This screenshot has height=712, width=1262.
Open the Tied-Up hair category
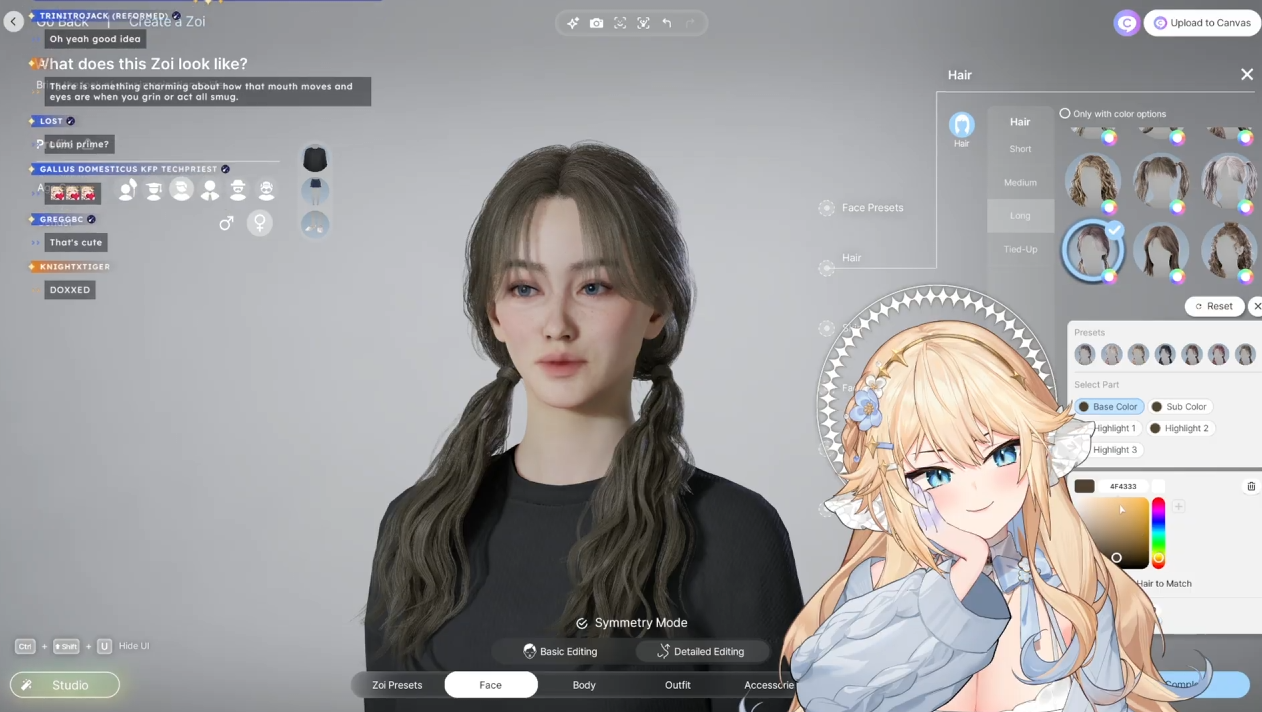(x=1020, y=249)
